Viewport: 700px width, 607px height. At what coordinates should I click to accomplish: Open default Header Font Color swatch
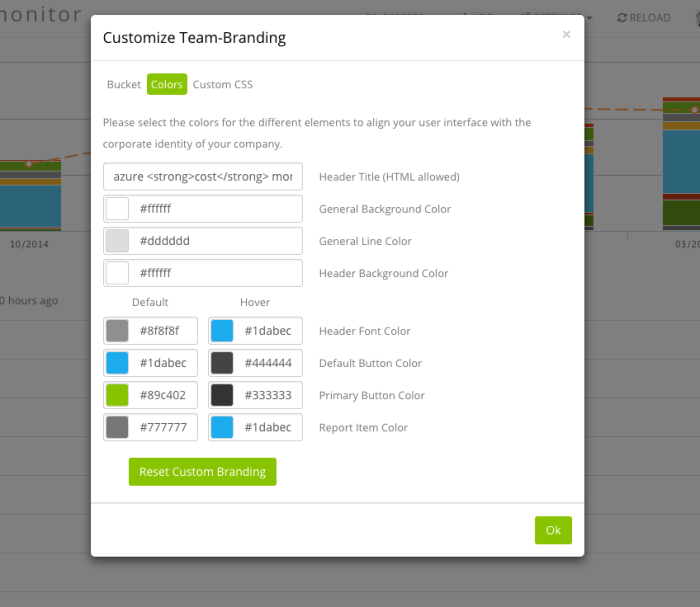coord(117,331)
